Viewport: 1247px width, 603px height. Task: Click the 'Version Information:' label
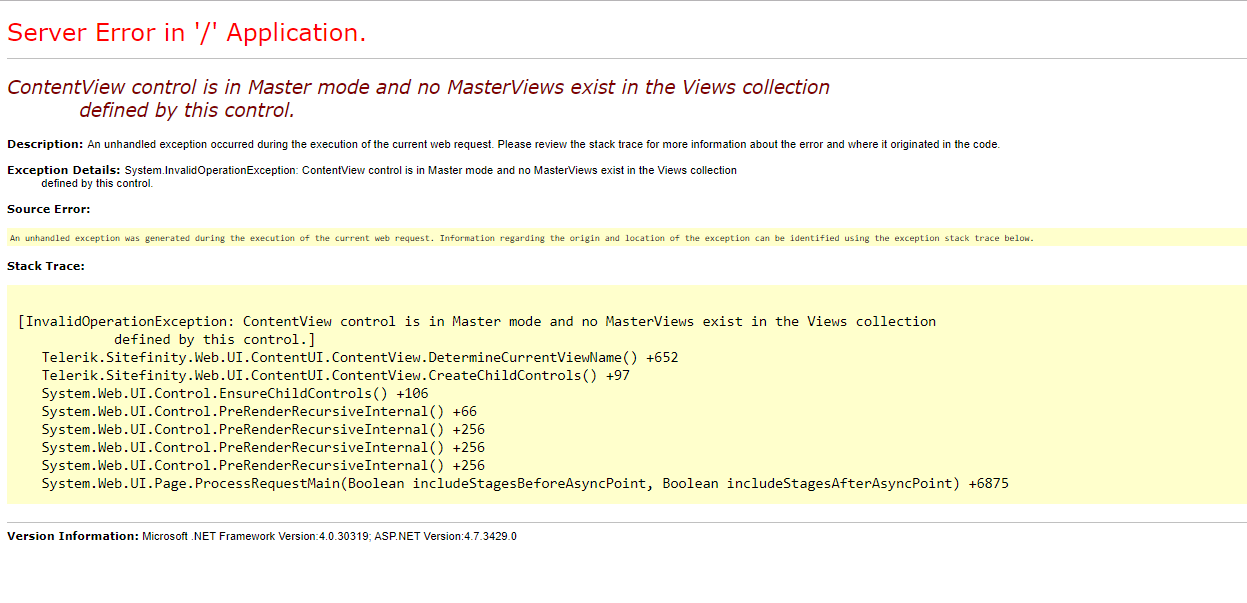pos(73,536)
